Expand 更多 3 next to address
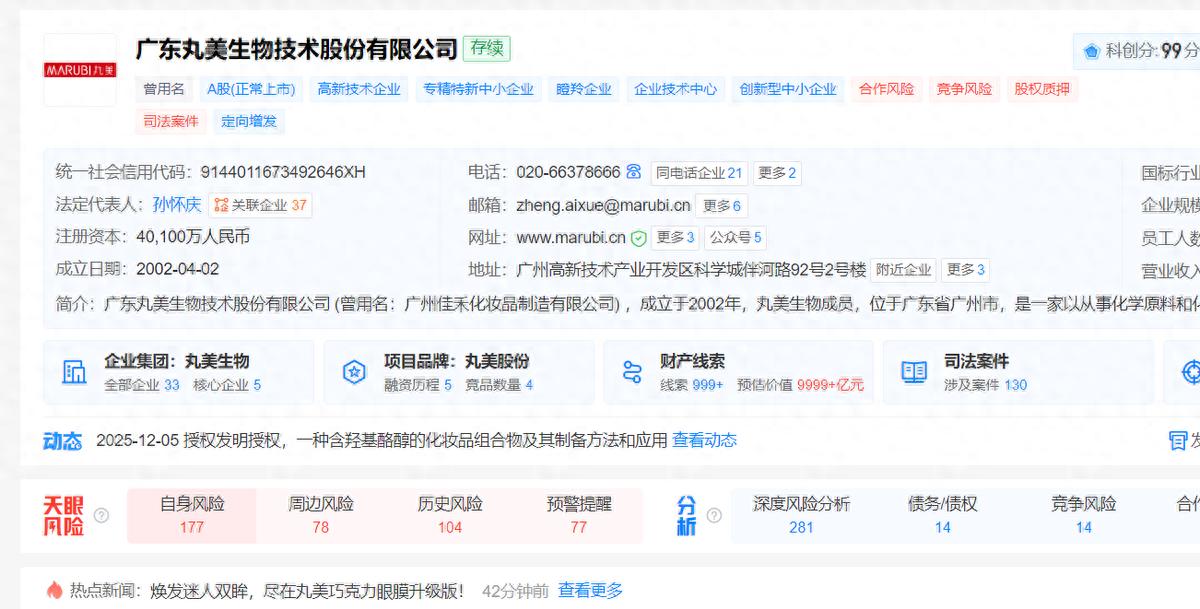Screen dimensions: 1200x609 pyautogui.click(x=966, y=270)
